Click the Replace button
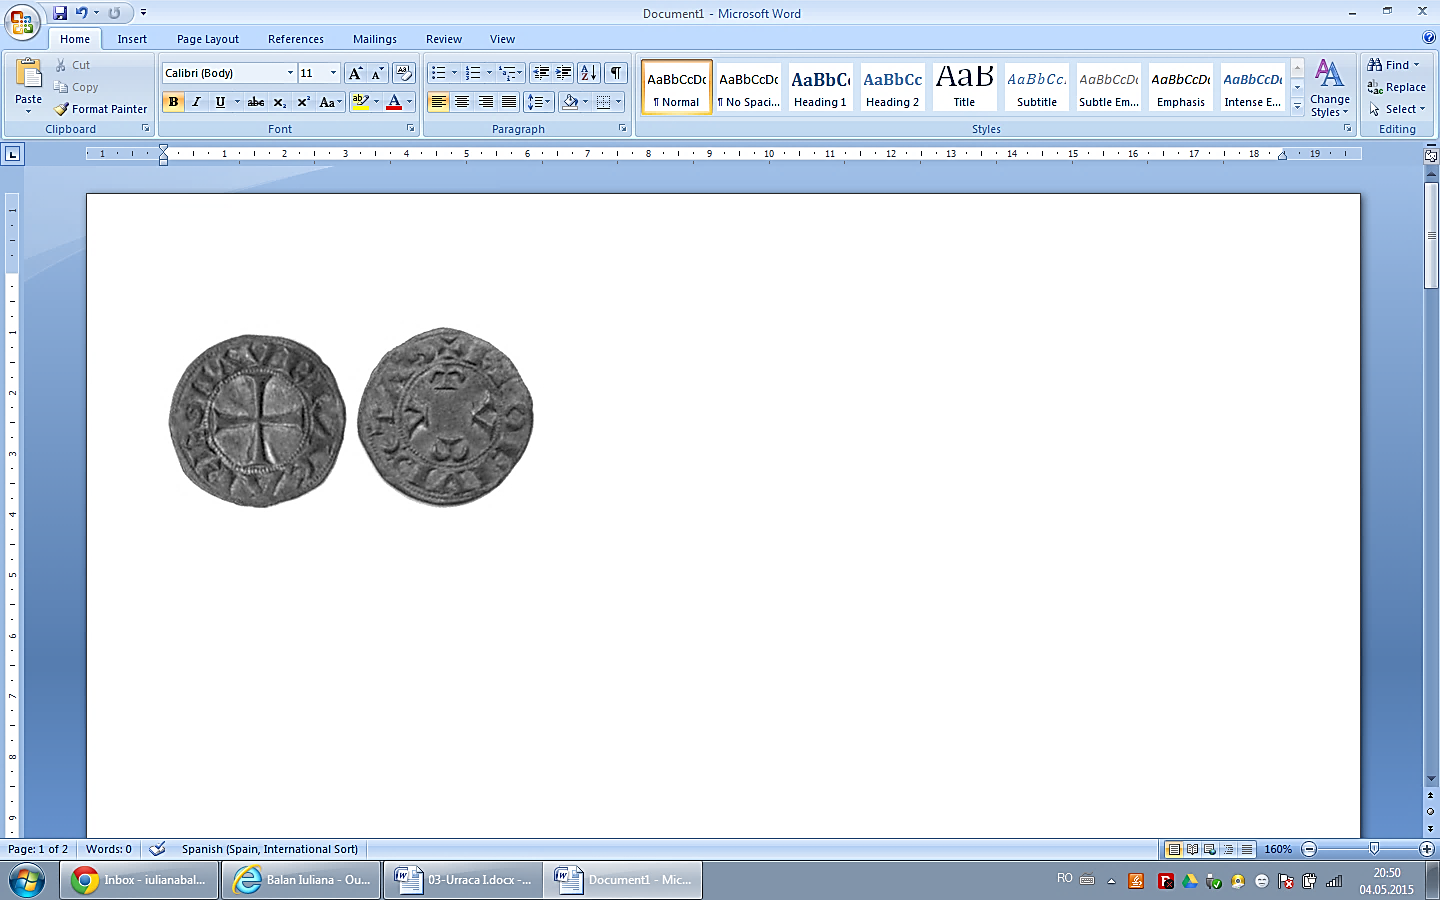 click(x=1397, y=87)
